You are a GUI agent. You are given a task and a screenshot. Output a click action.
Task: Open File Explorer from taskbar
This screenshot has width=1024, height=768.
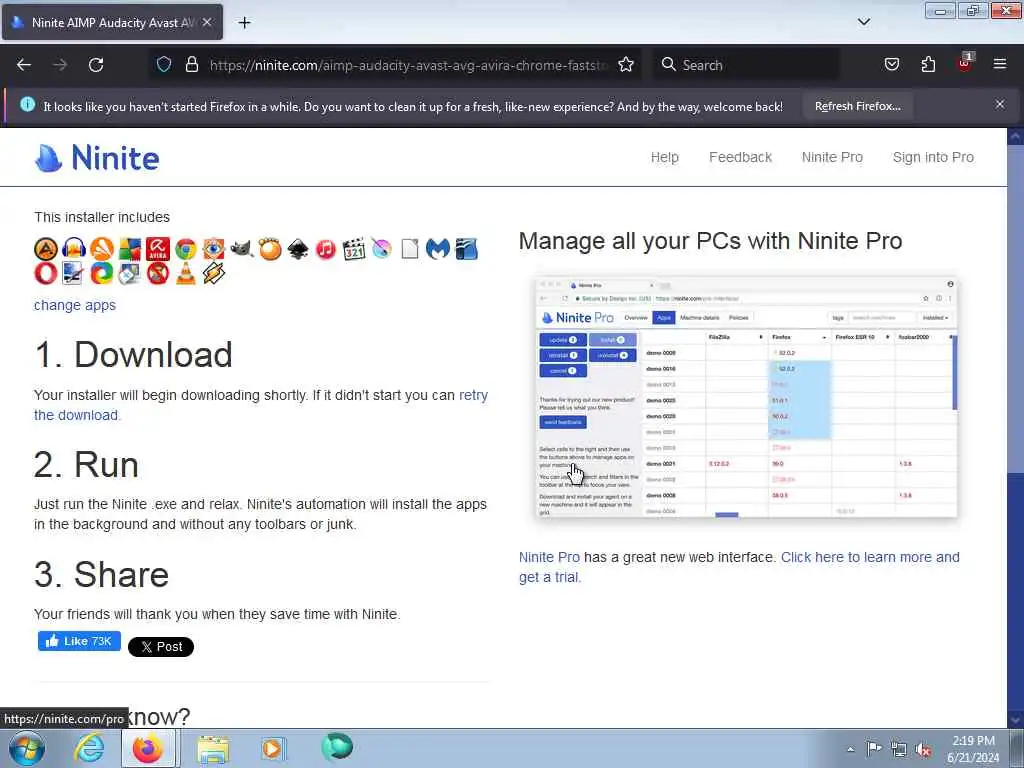click(213, 748)
